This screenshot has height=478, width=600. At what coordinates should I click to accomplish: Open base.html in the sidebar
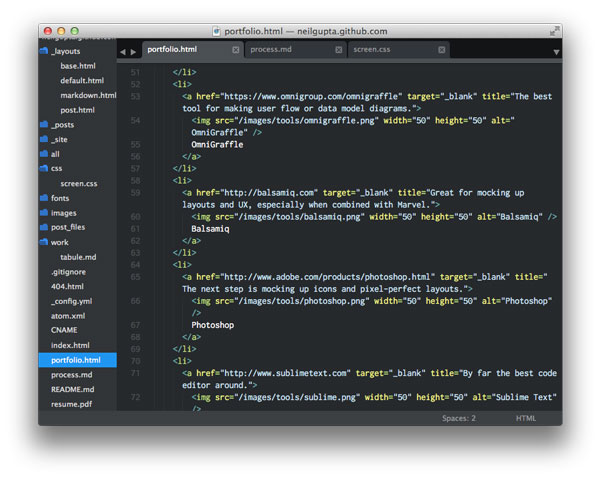[78, 66]
